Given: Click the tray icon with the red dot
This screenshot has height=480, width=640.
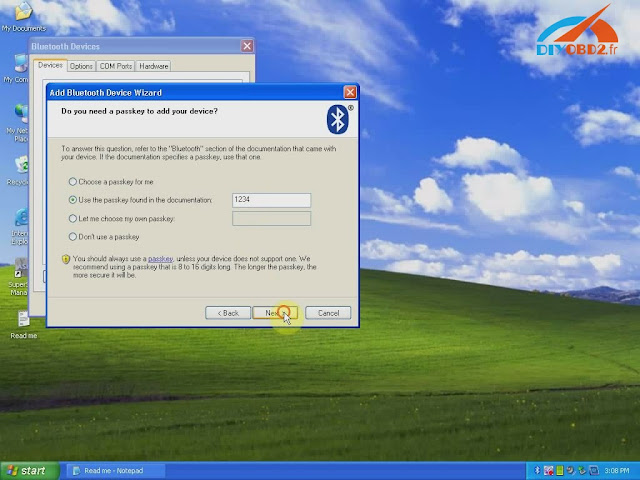Looking at the screenshot, I should point(549,471).
